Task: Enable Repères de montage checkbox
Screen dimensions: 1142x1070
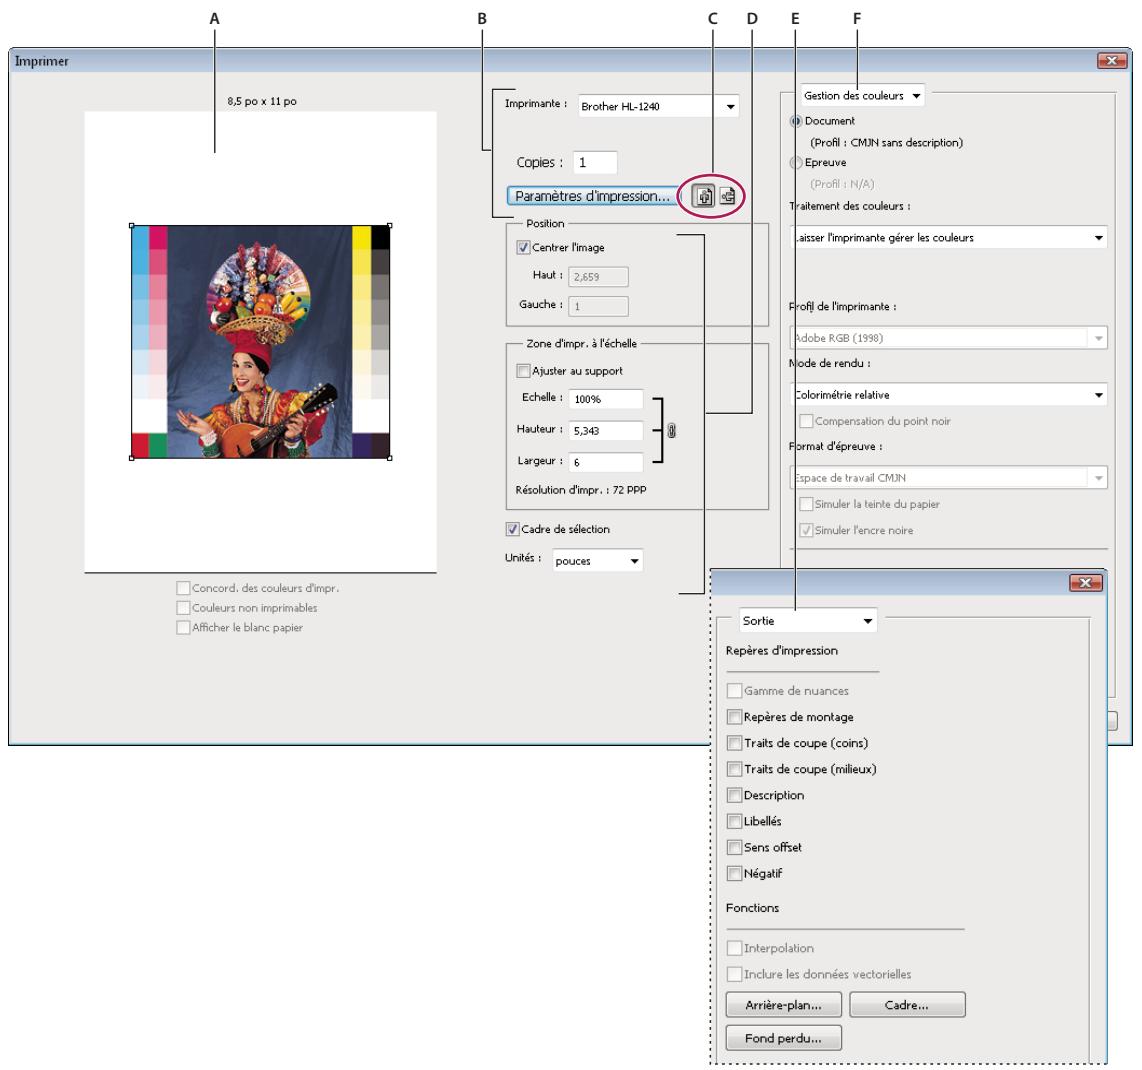Action: click(x=734, y=717)
